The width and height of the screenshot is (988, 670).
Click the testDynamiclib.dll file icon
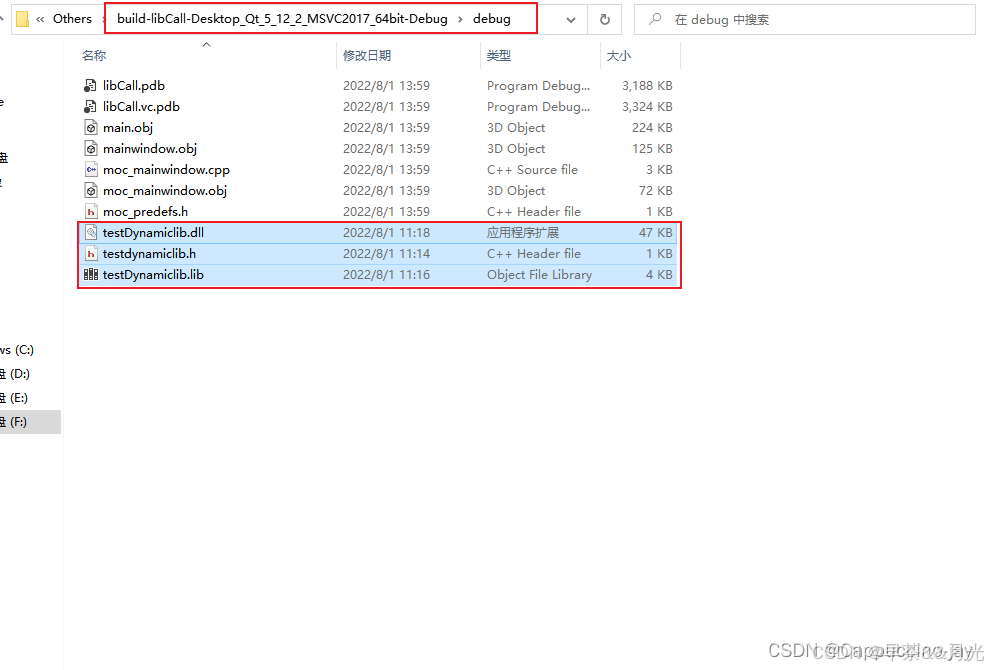[91, 233]
